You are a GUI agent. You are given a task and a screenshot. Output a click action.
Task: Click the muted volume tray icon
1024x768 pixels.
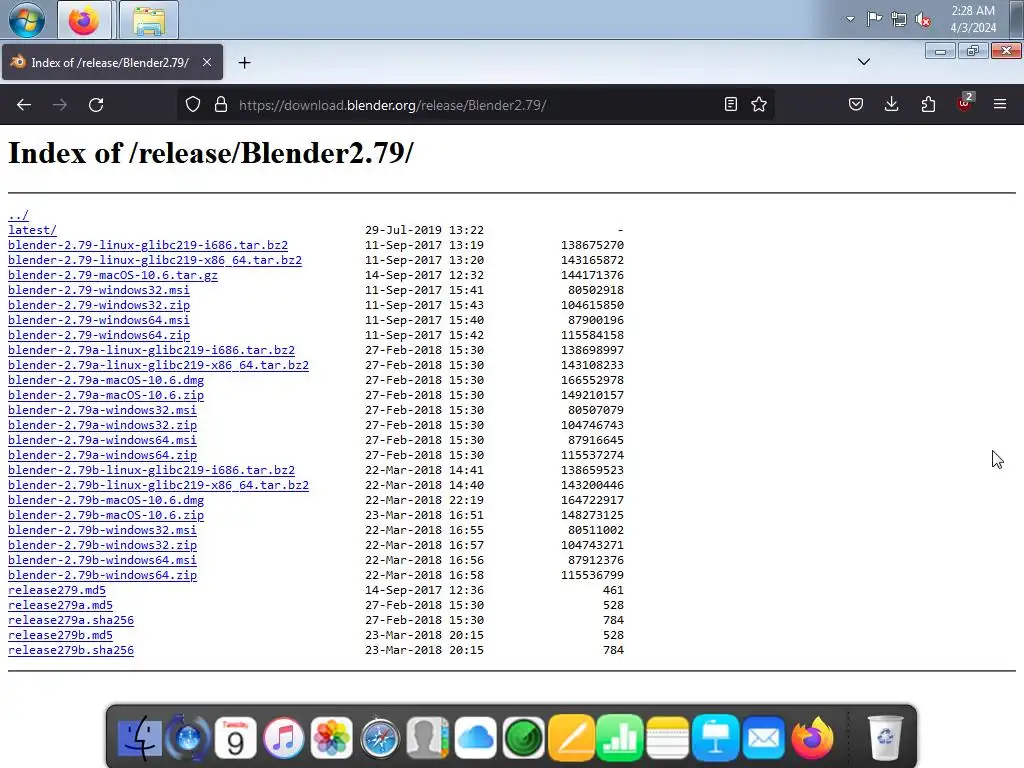click(923, 20)
